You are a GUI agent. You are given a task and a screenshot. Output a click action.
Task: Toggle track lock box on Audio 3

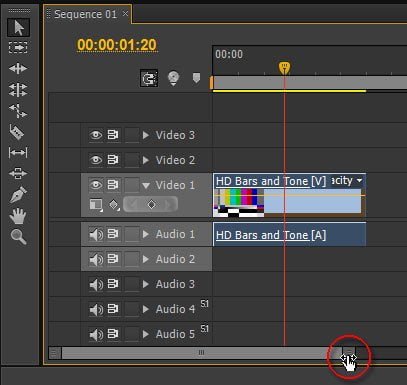132,285
